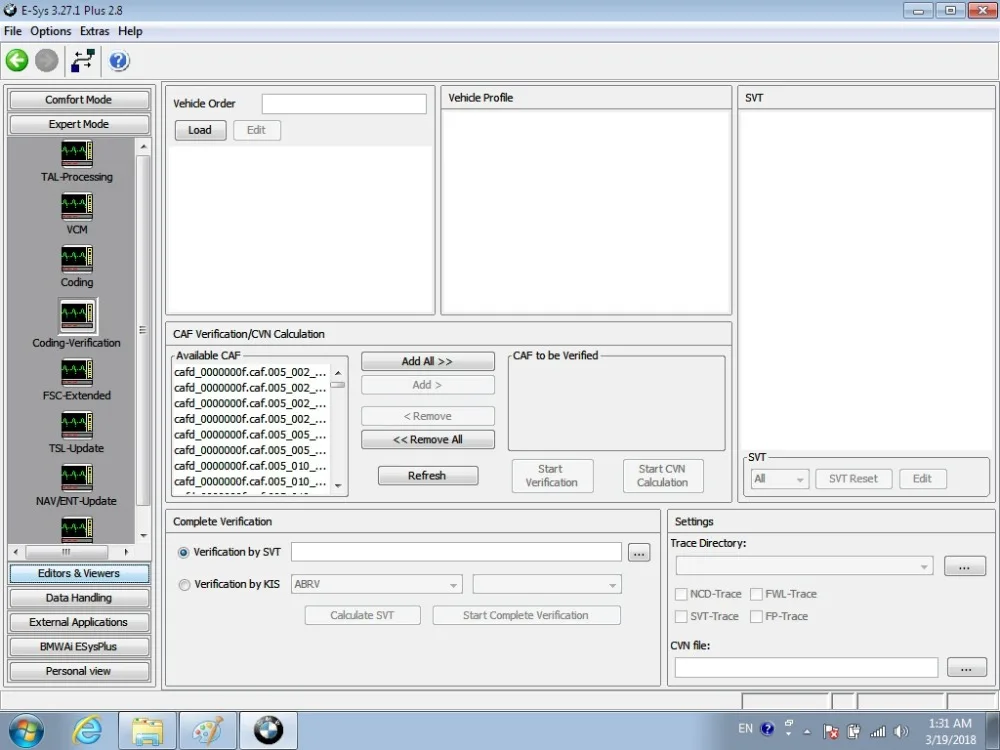This screenshot has height=750, width=1000.
Task: Open the ABRV dropdown
Action: click(x=376, y=584)
